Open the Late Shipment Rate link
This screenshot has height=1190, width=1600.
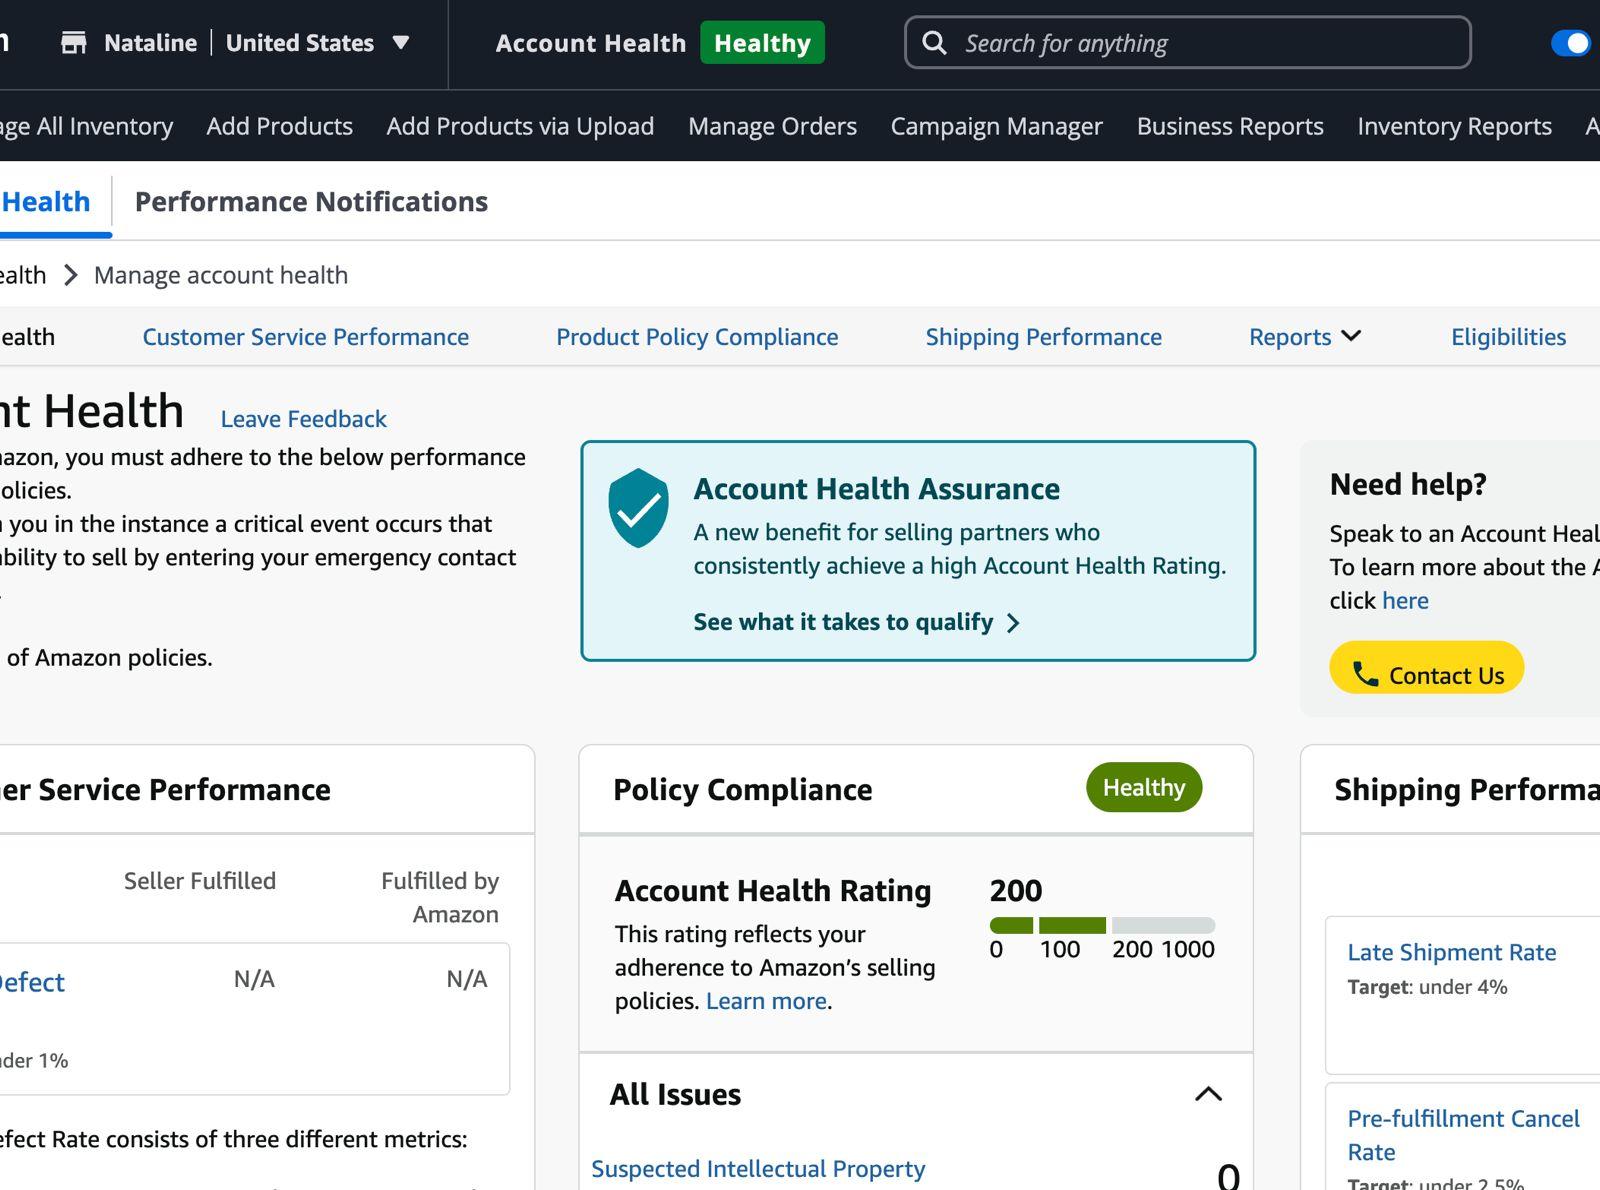click(x=1451, y=952)
